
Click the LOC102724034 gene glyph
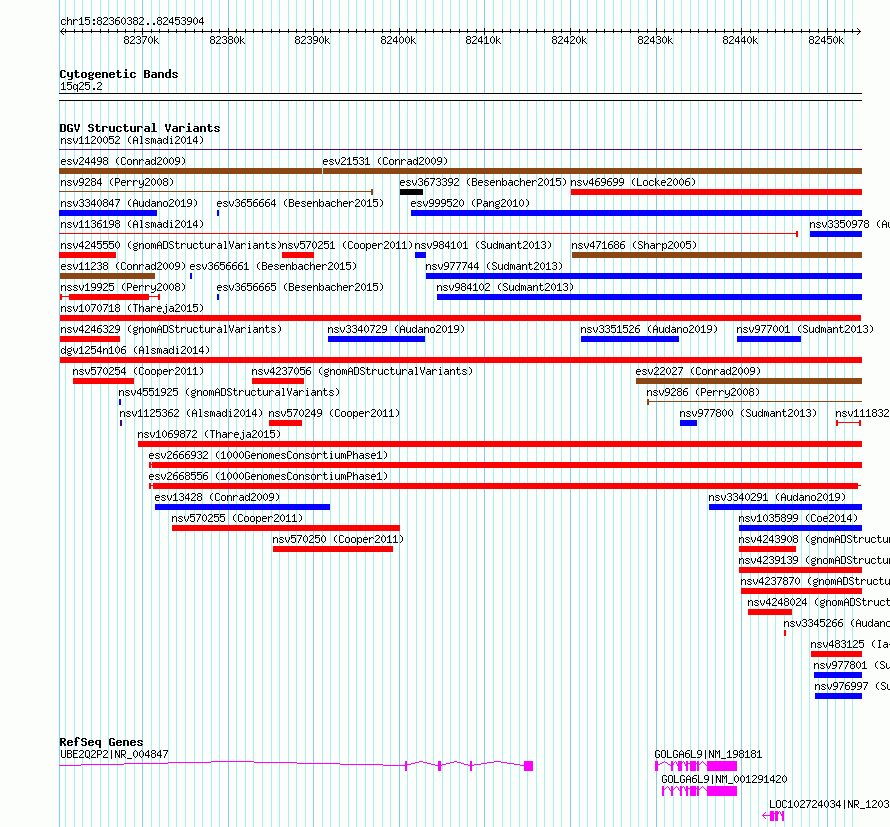tap(773, 816)
